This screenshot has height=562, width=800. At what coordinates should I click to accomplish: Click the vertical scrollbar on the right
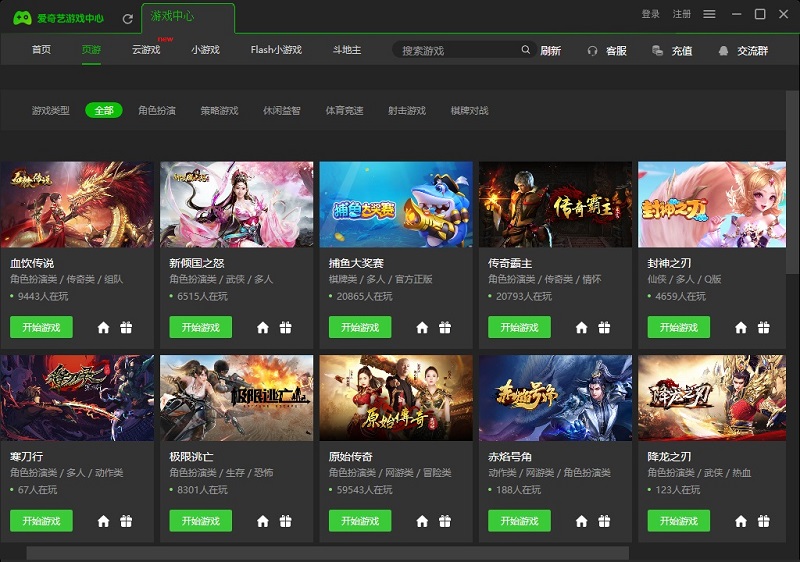point(793,182)
